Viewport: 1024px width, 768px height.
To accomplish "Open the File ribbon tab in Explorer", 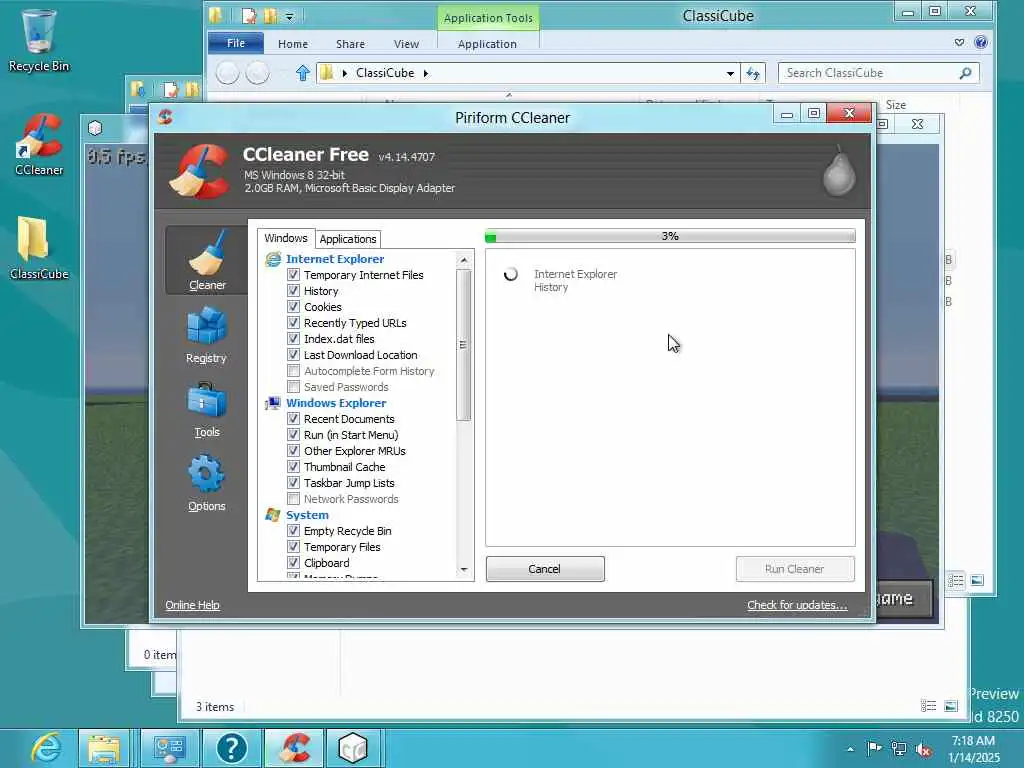I will (x=236, y=43).
